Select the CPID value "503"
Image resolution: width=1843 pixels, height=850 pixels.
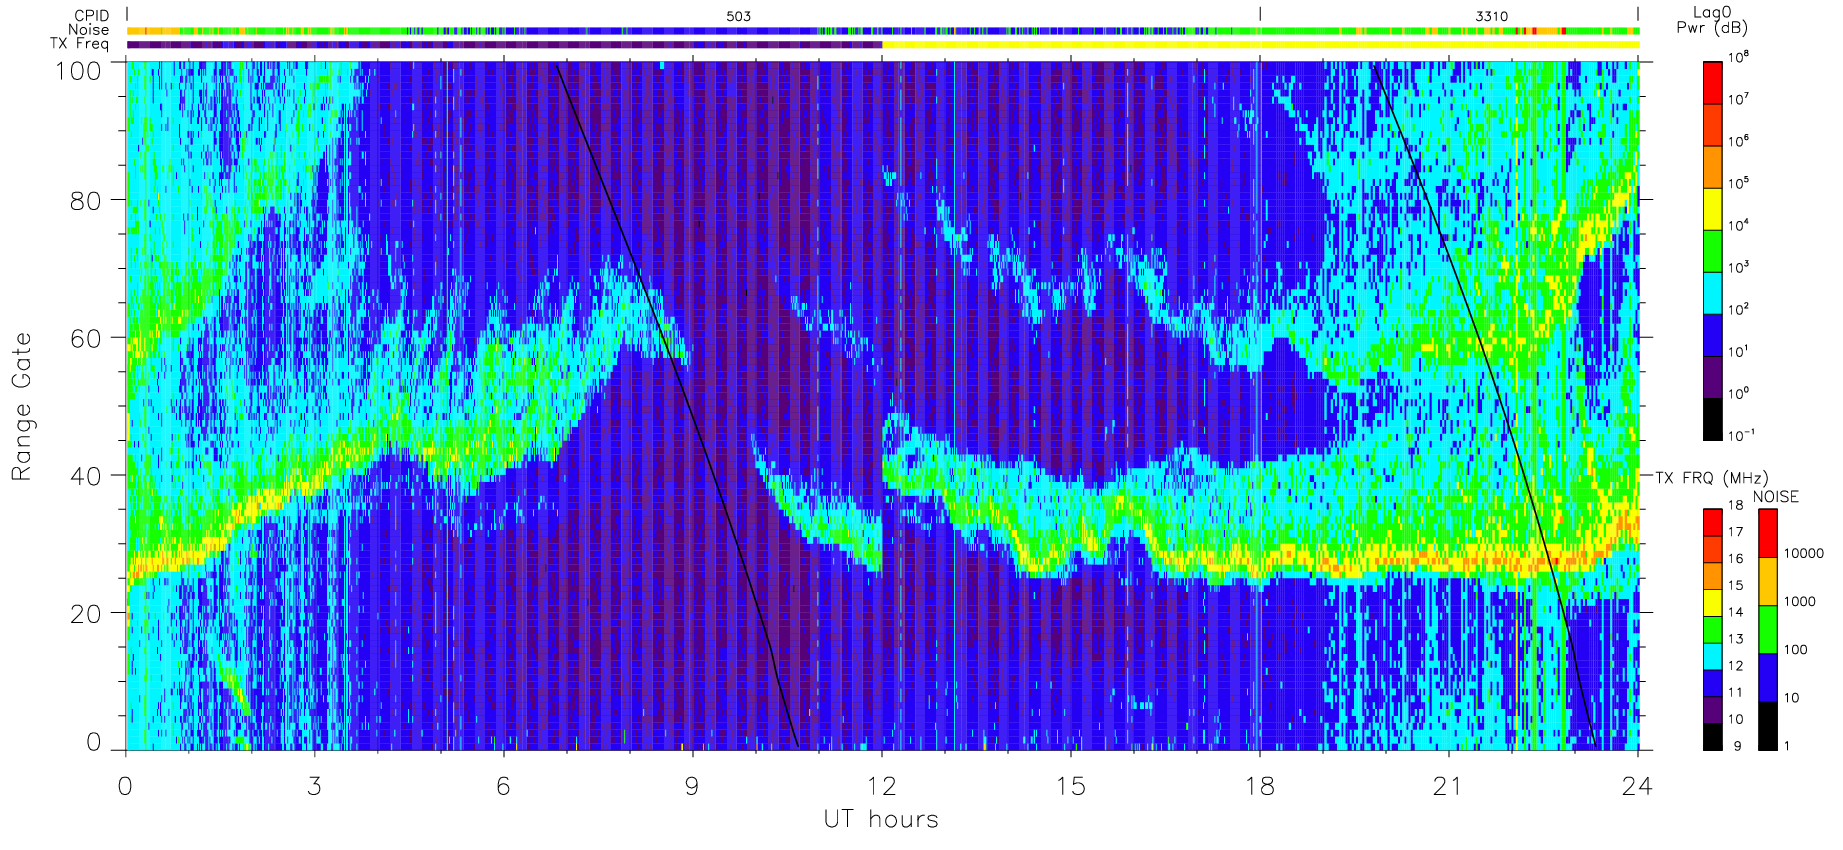(x=738, y=16)
